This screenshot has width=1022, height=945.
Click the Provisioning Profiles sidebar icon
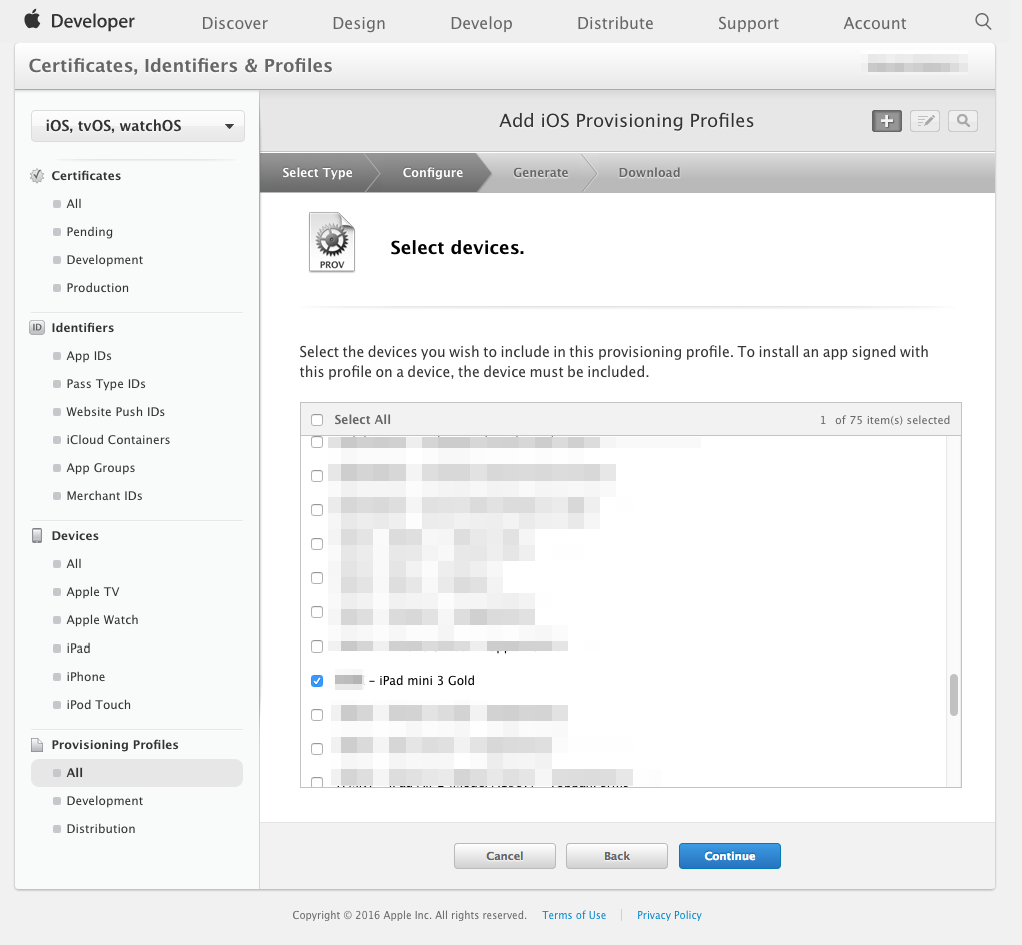(x=36, y=744)
